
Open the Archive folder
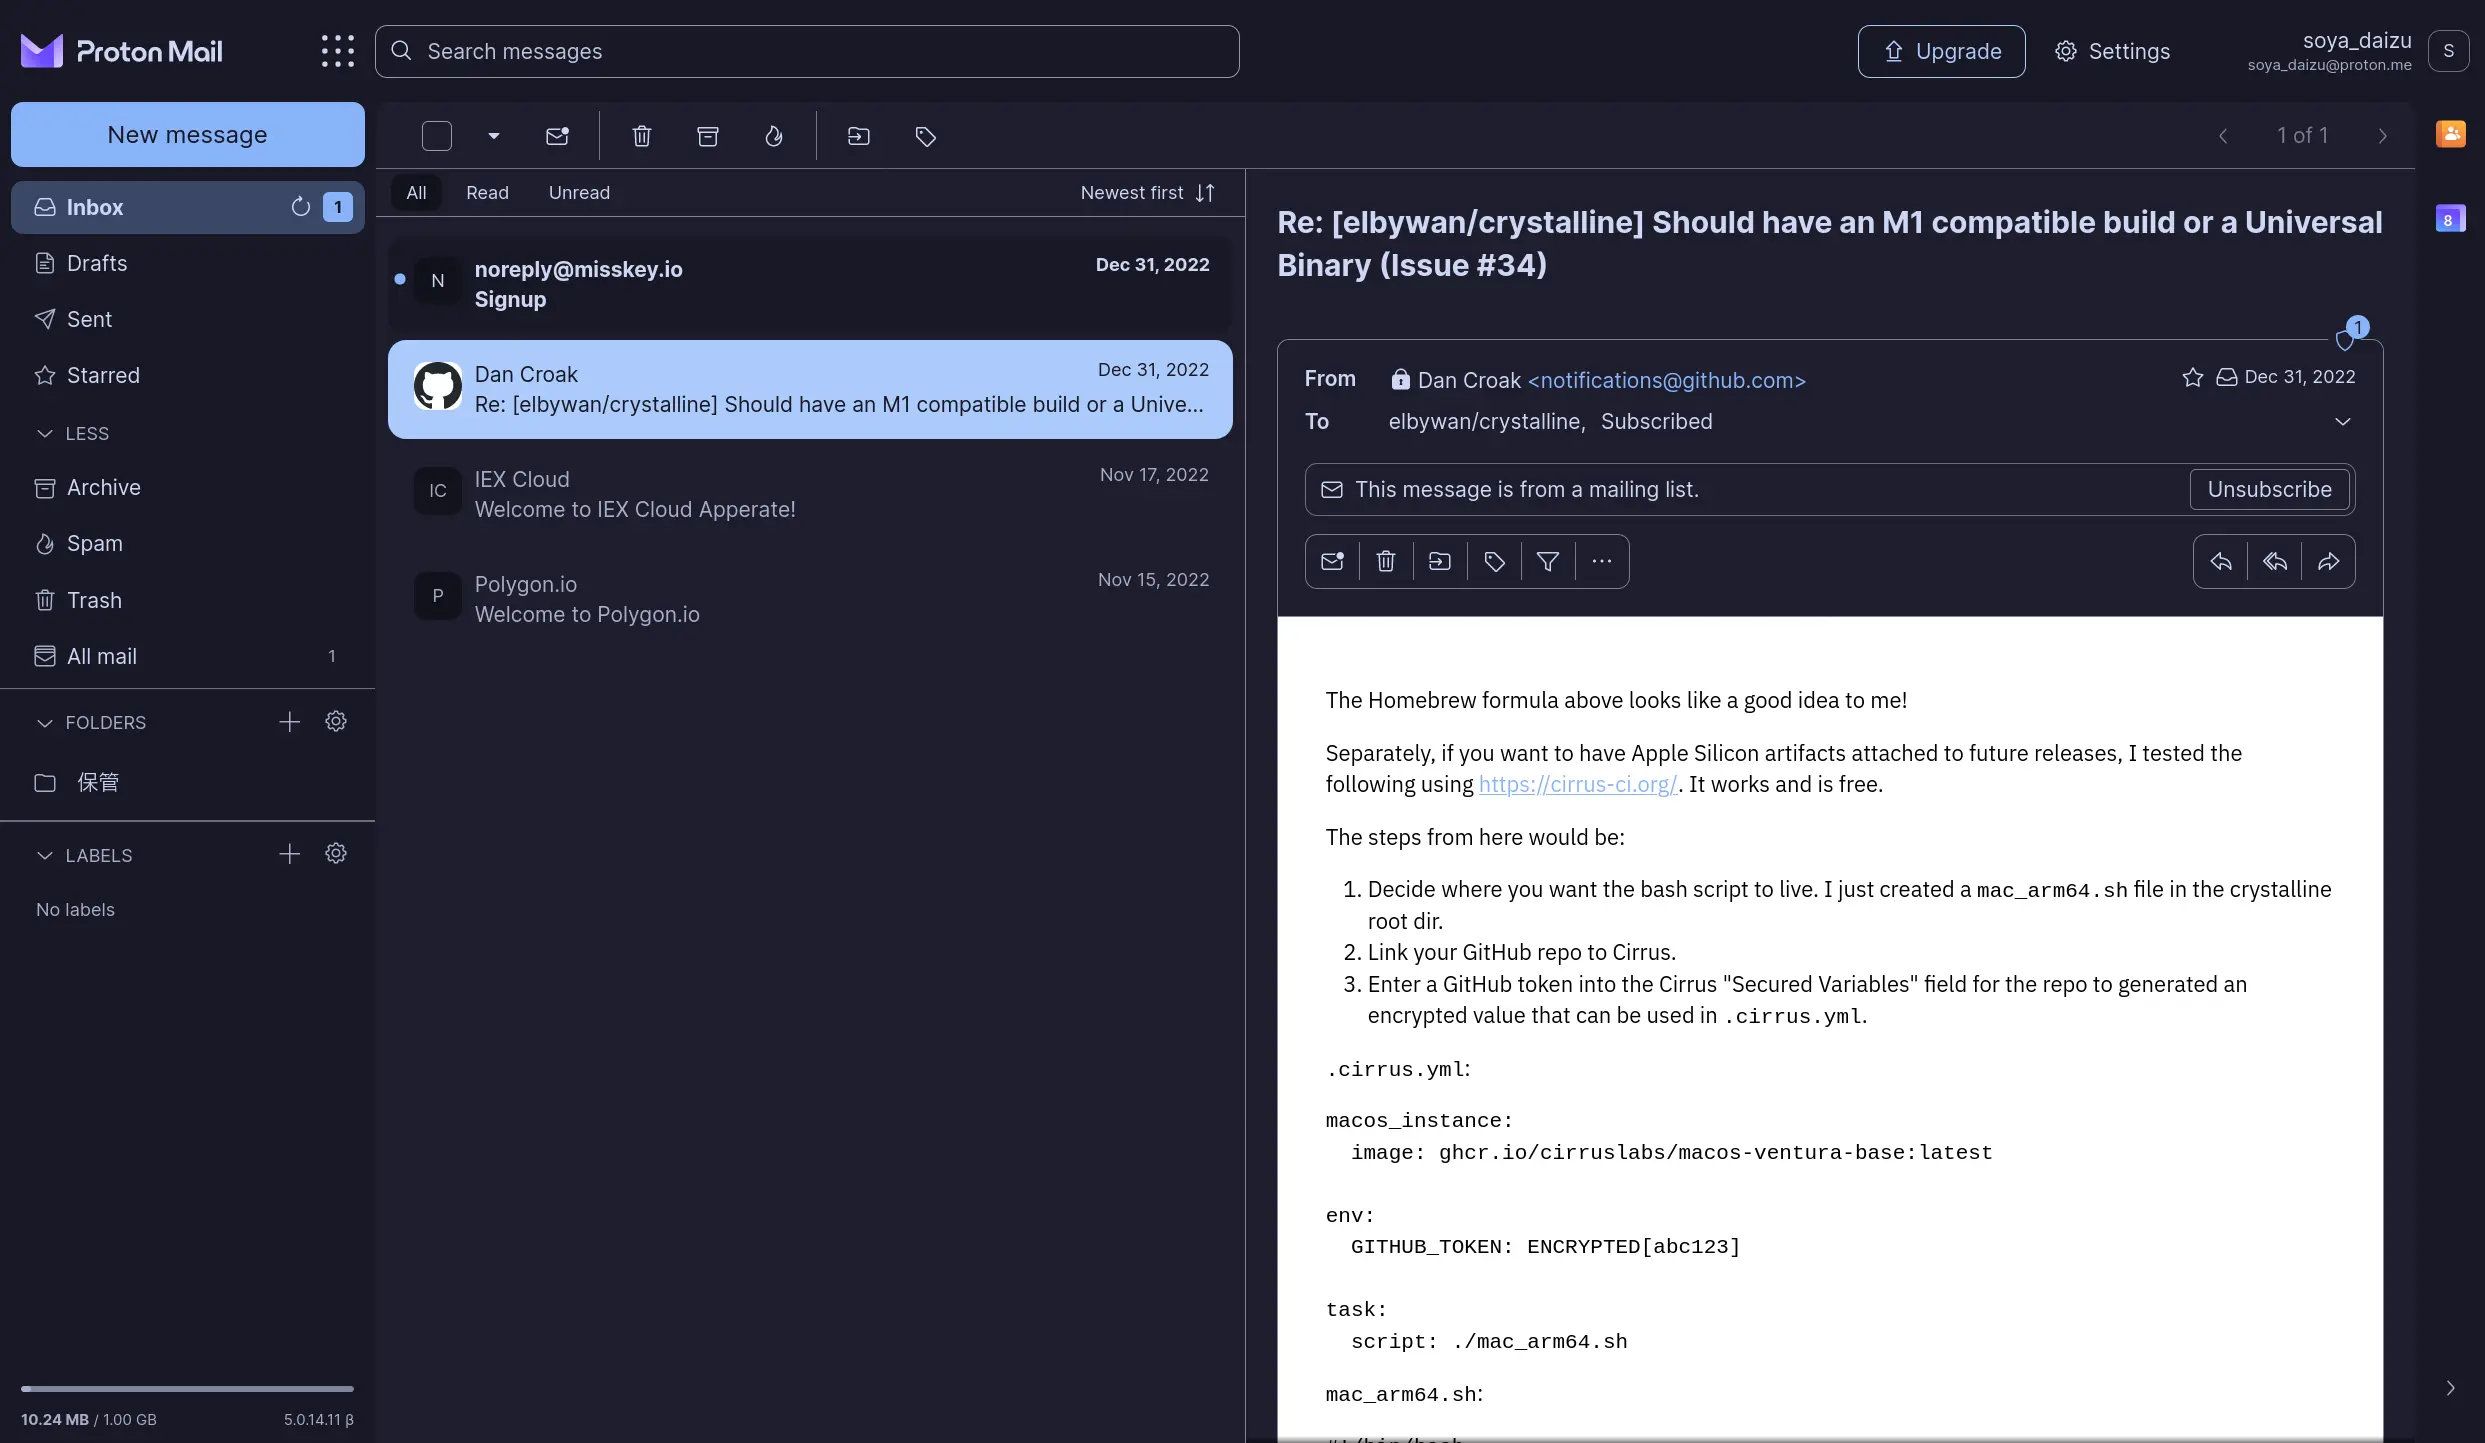click(188, 487)
